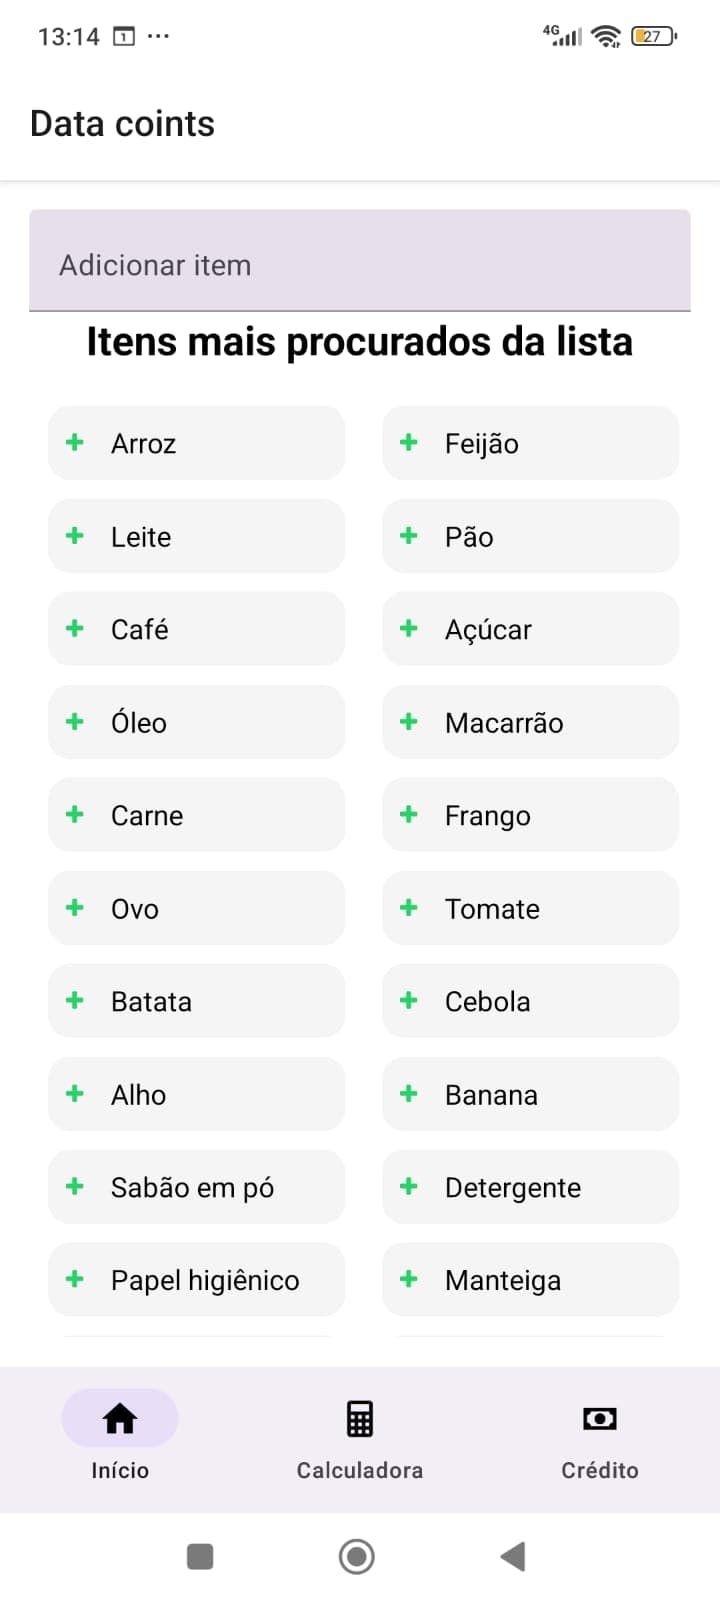Add Banana to the shopping list

pyautogui.click(x=530, y=1094)
